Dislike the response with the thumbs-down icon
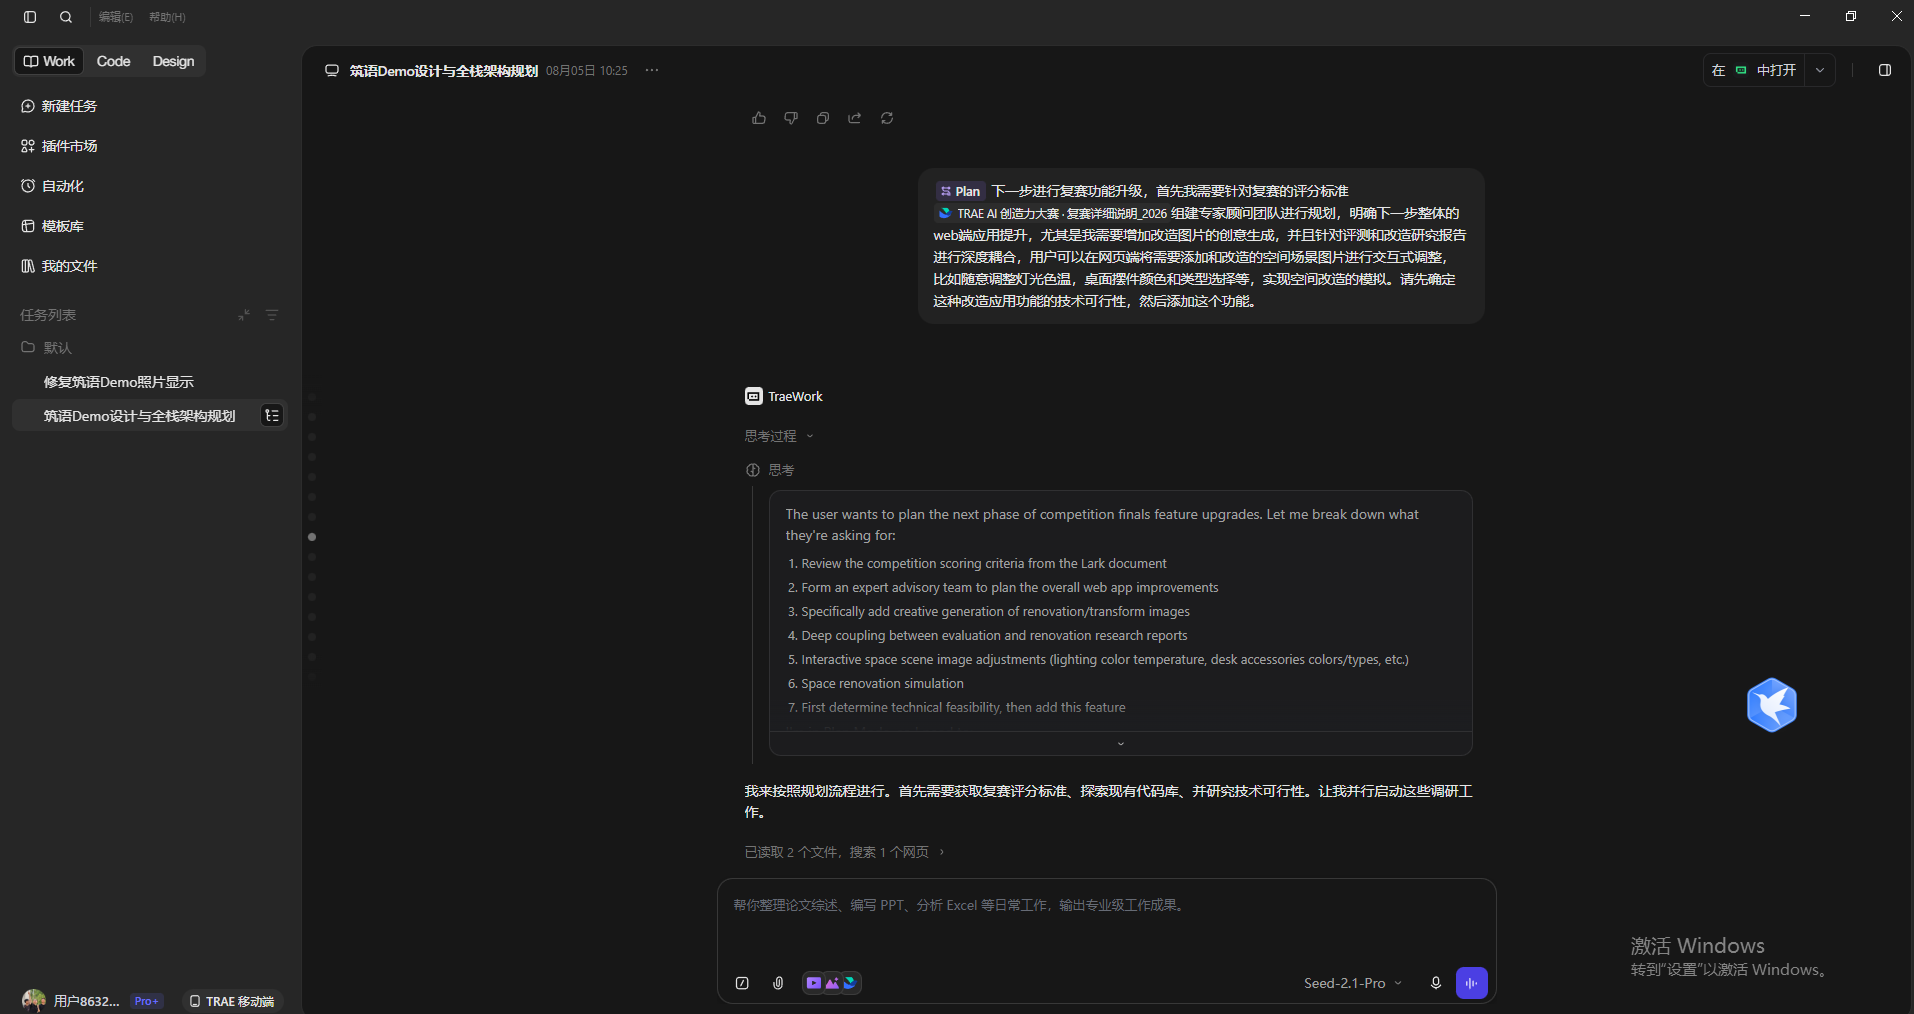This screenshot has width=1914, height=1014. tap(791, 118)
